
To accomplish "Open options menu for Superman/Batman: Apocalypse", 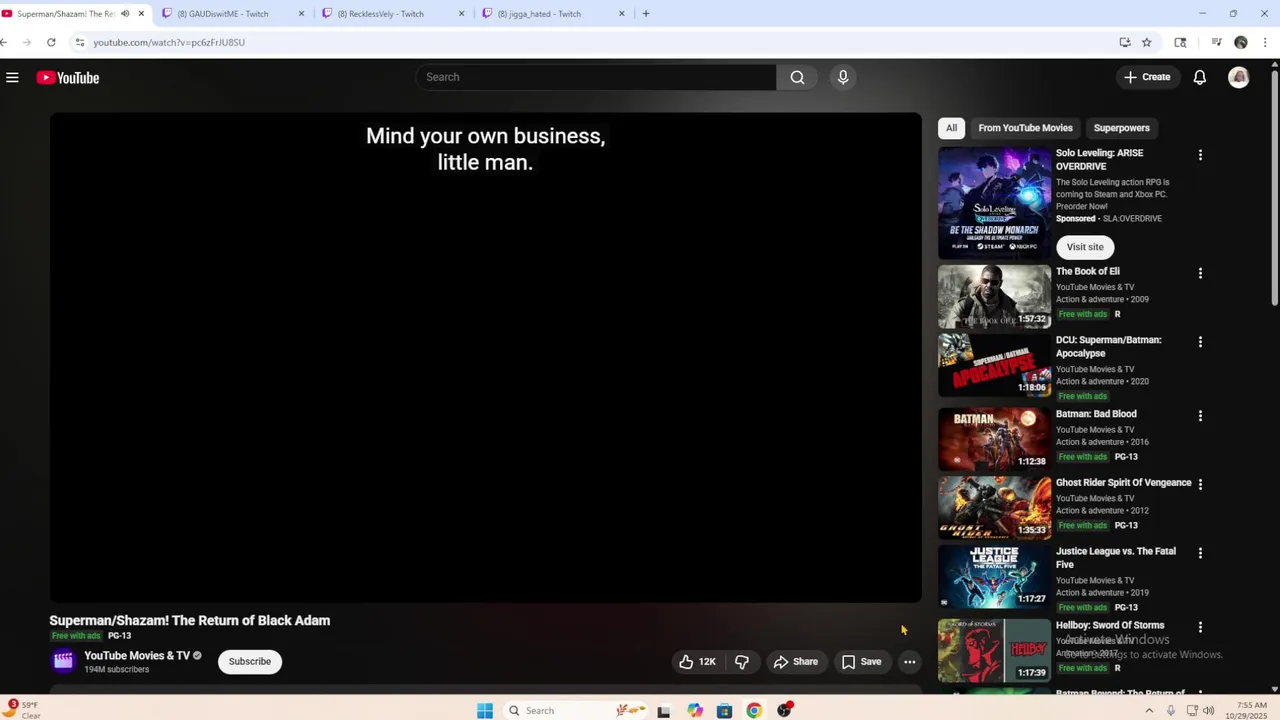I will tap(1200, 342).
